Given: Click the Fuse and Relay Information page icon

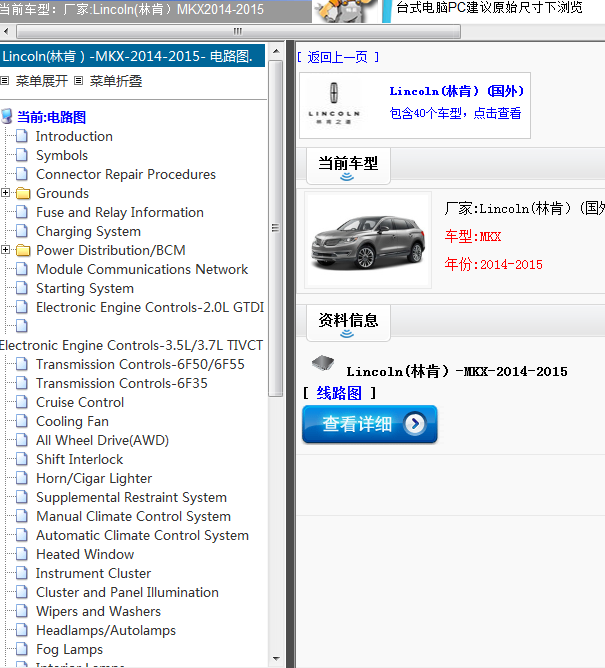Looking at the screenshot, I should pyautogui.click(x=22, y=212).
